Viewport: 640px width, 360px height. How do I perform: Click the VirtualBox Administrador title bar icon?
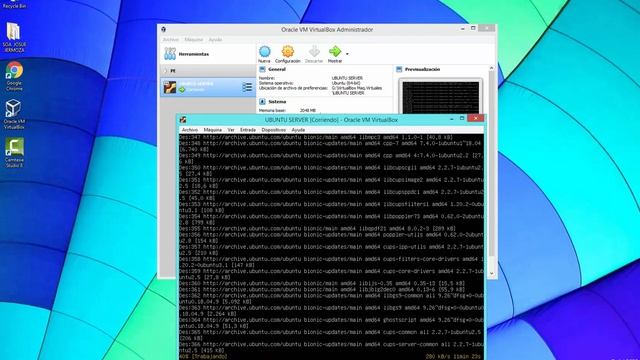pyautogui.click(x=163, y=29)
